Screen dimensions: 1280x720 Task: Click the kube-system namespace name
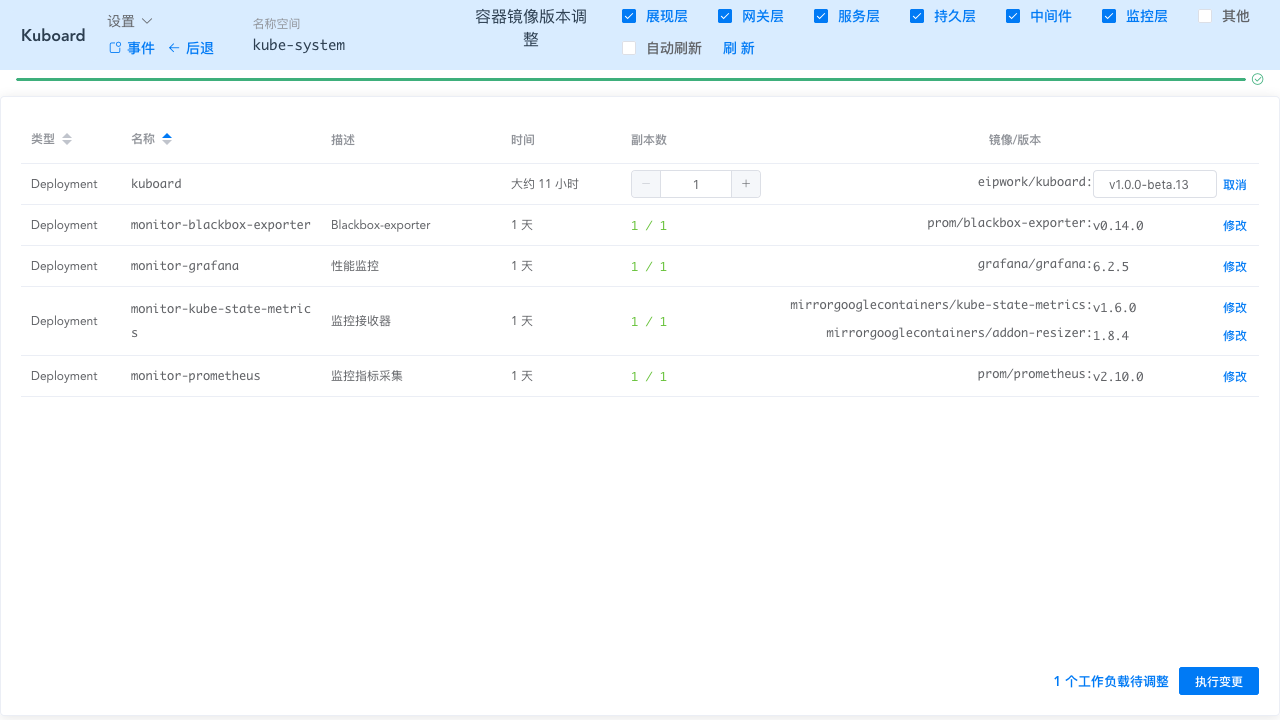pyautogui.click(x=299, y=45)
